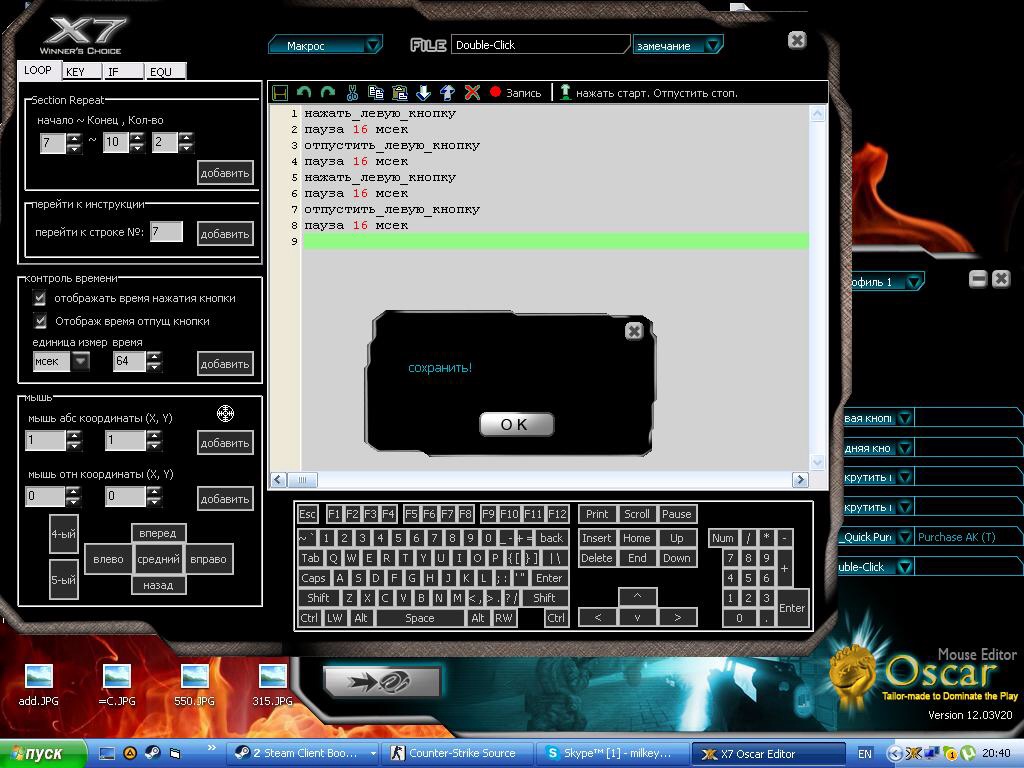The height and width of the screenshot is (768, 1024).
Task: Expand the Double-Click button assignment dropdown
Action: [x=904, y=567]
